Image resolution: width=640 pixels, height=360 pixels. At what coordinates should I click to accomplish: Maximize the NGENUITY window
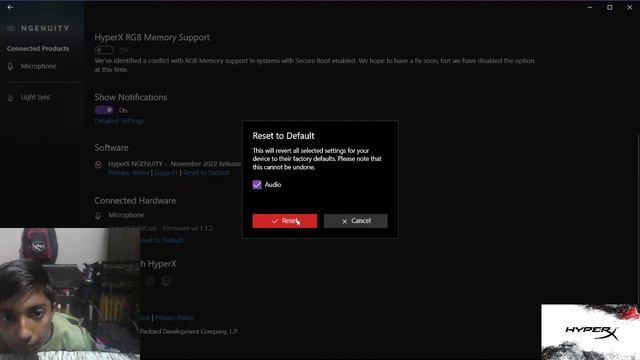click(x=610, y=7)
